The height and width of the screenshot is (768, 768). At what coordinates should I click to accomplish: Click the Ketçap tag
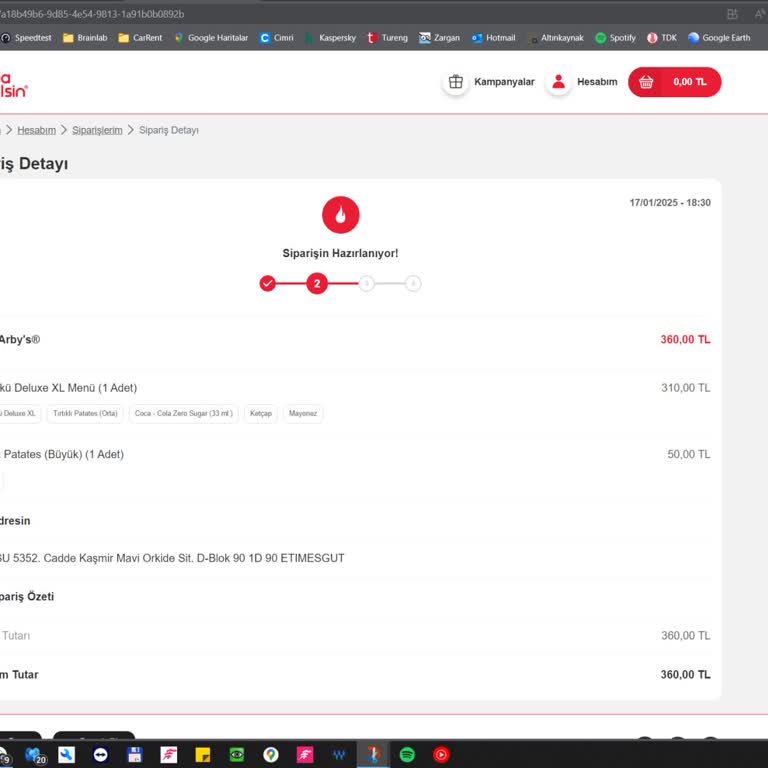pyautogui.click(x=261, y=413)
